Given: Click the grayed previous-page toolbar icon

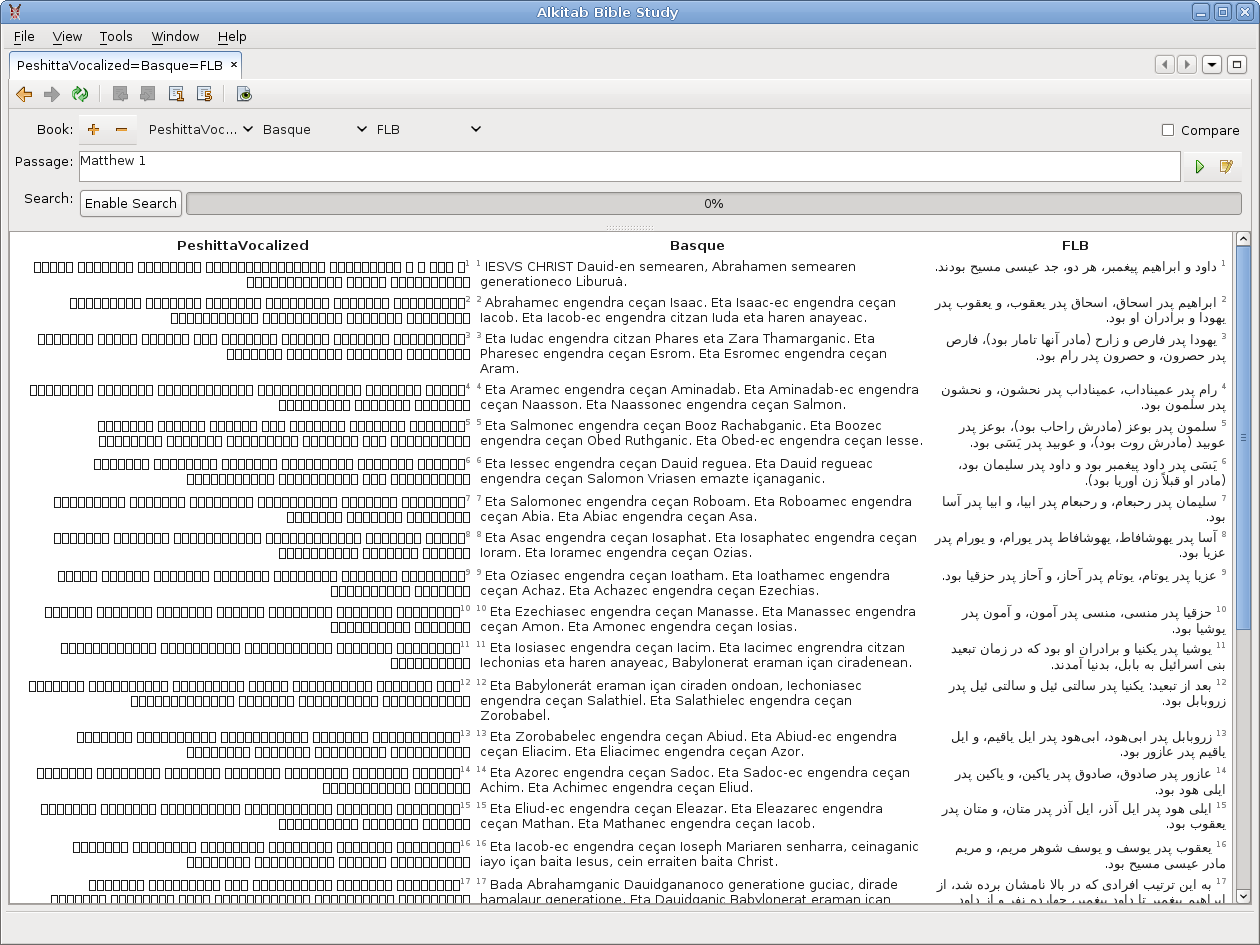Looking at the screenshot, I should click(x=120, y=94).
